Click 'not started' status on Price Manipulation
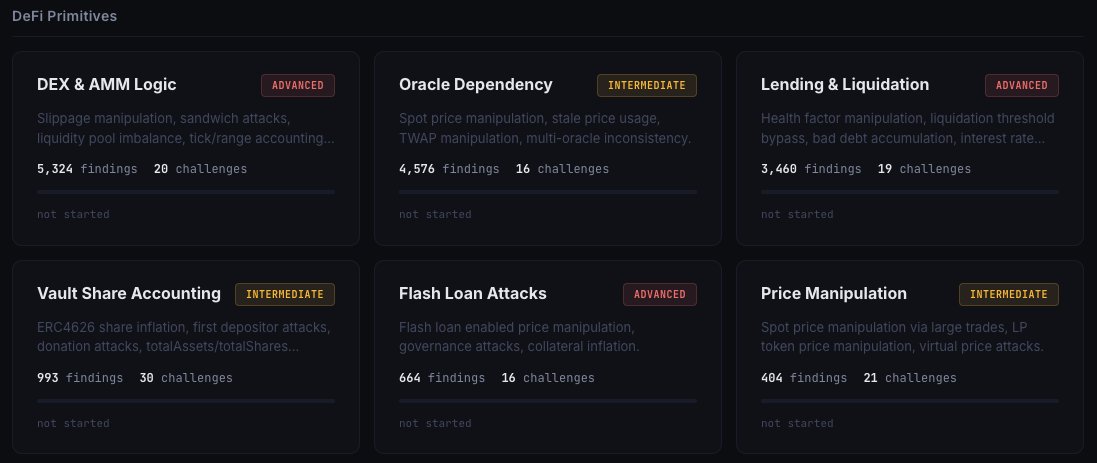1097x463 pixels. [x=798, y=424]
